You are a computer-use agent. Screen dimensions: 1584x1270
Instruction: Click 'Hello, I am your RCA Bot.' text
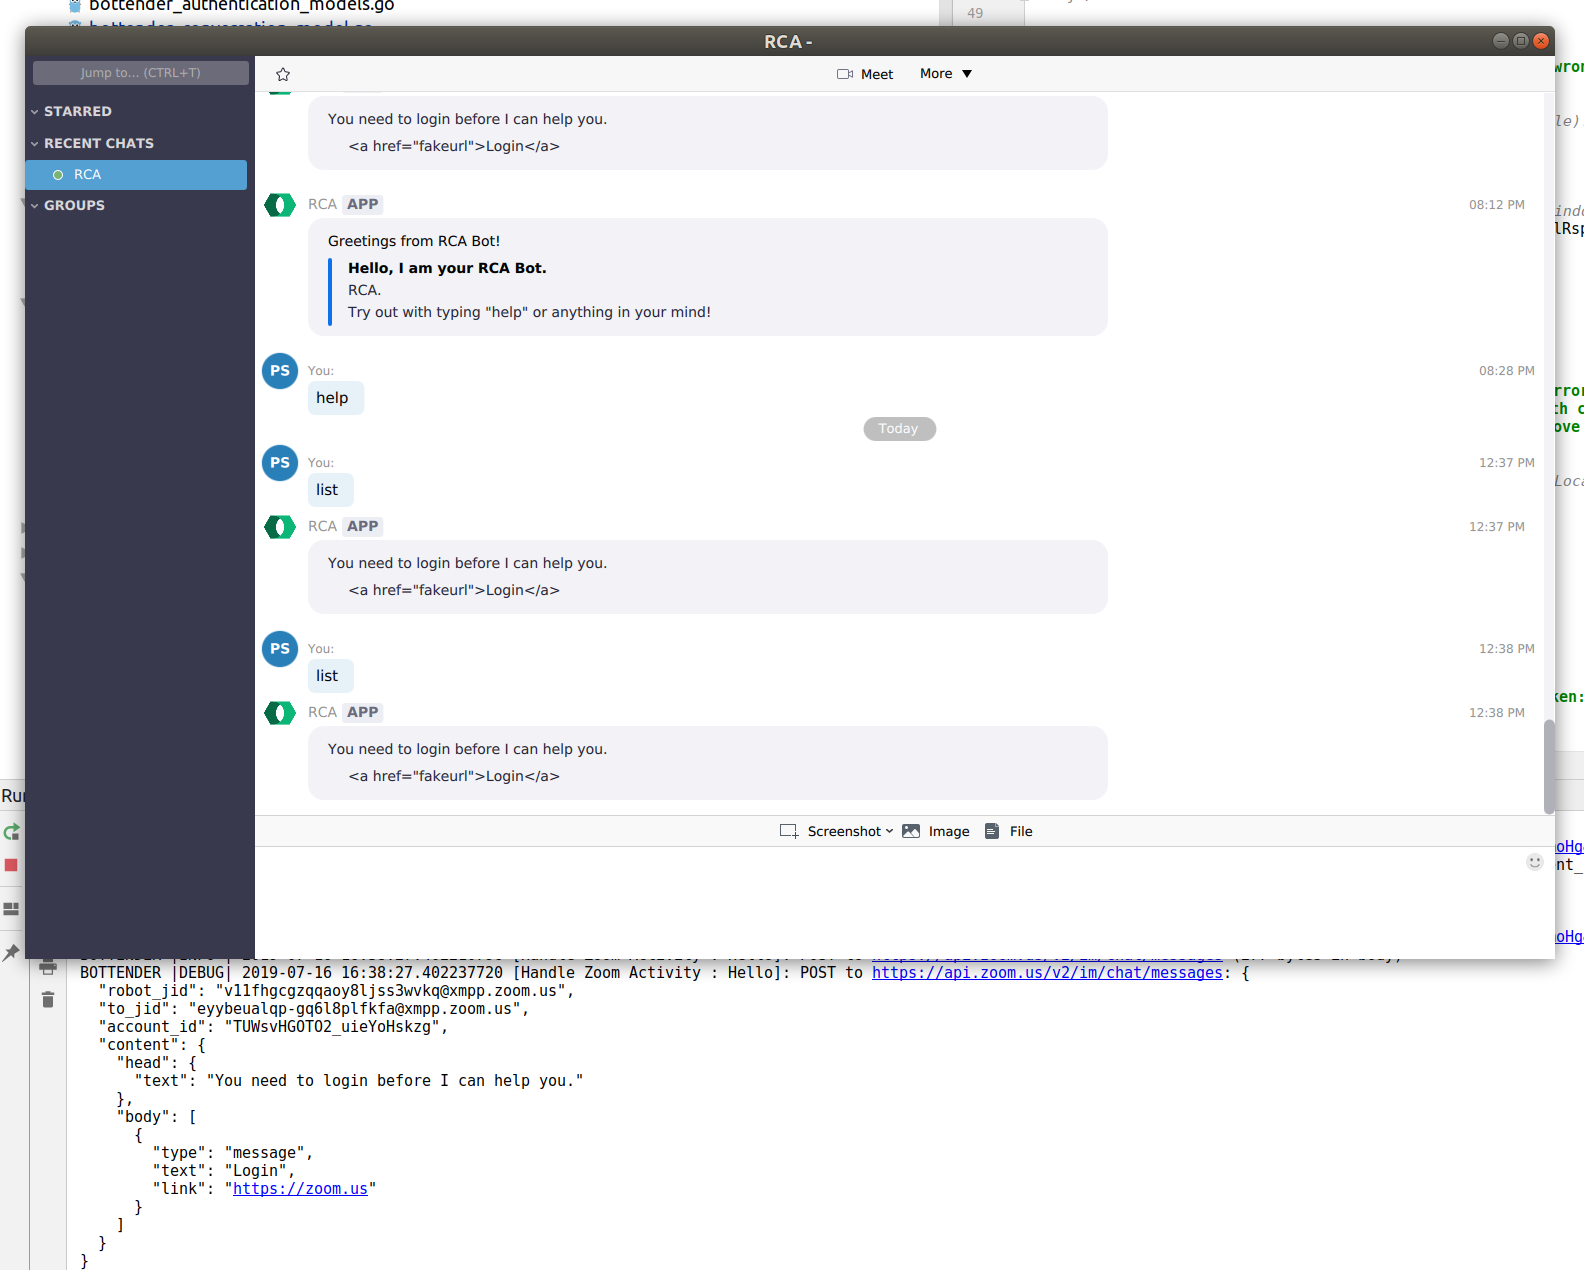(447, 268)
